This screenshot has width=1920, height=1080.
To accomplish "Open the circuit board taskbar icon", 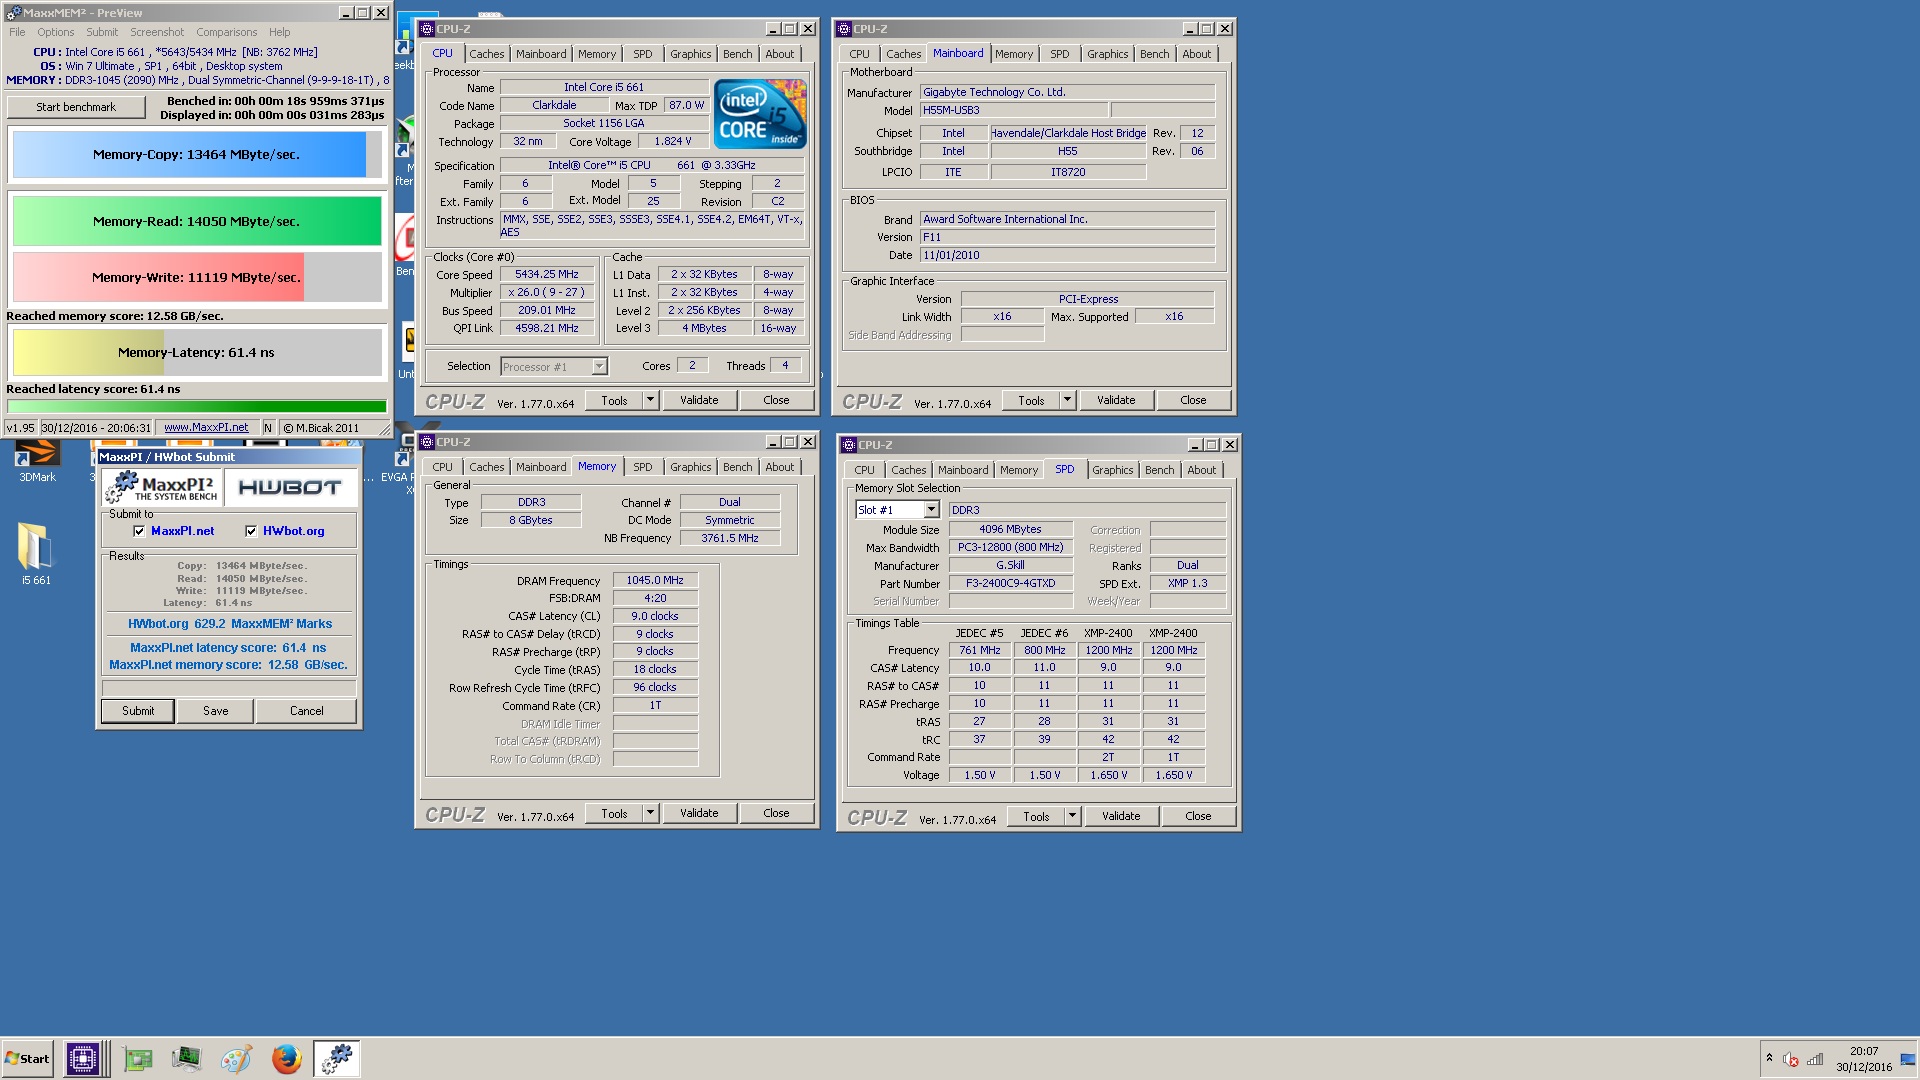I will [137, 1058].
